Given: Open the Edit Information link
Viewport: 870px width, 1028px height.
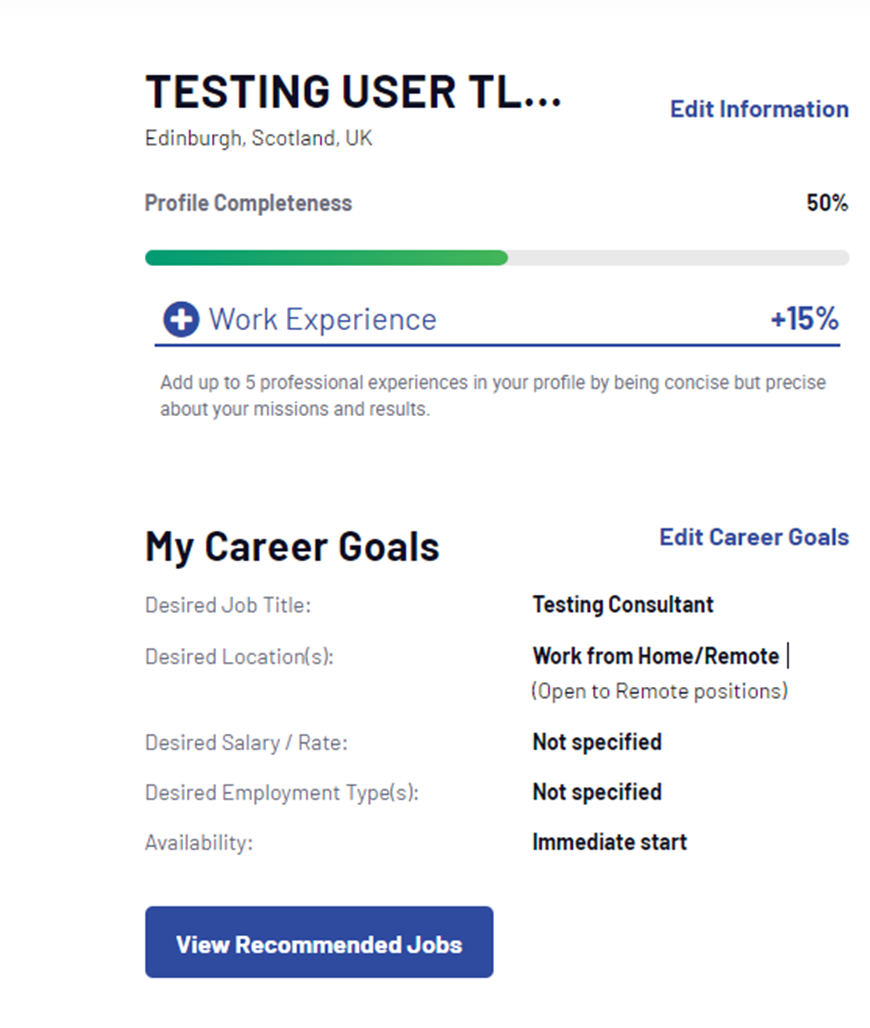Looking at the screenshot, I should pos(759,109).
